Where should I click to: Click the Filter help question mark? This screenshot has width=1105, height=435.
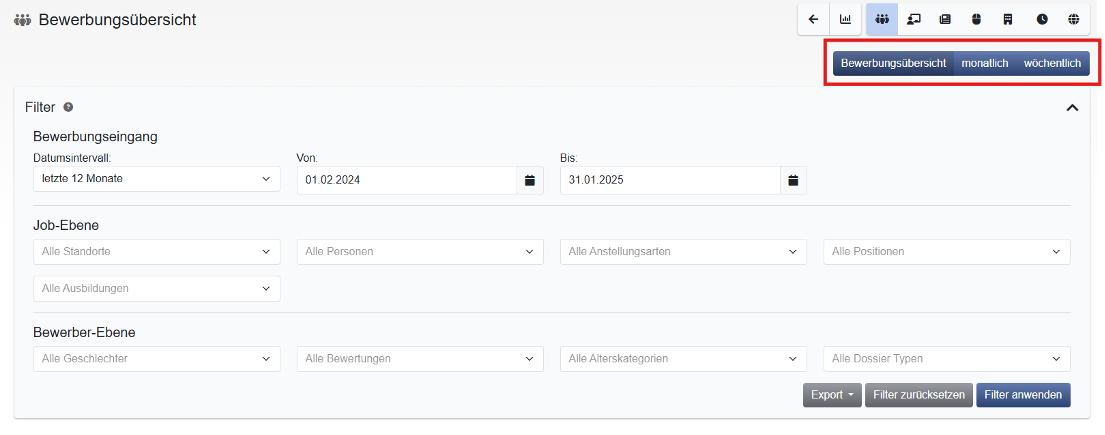click(x=68, y=107)
